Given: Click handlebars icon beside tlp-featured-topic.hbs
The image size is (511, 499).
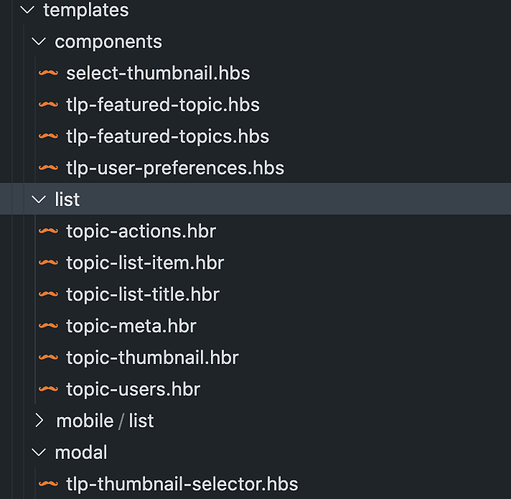Looking at the screenshot, I should pos(48,105).
